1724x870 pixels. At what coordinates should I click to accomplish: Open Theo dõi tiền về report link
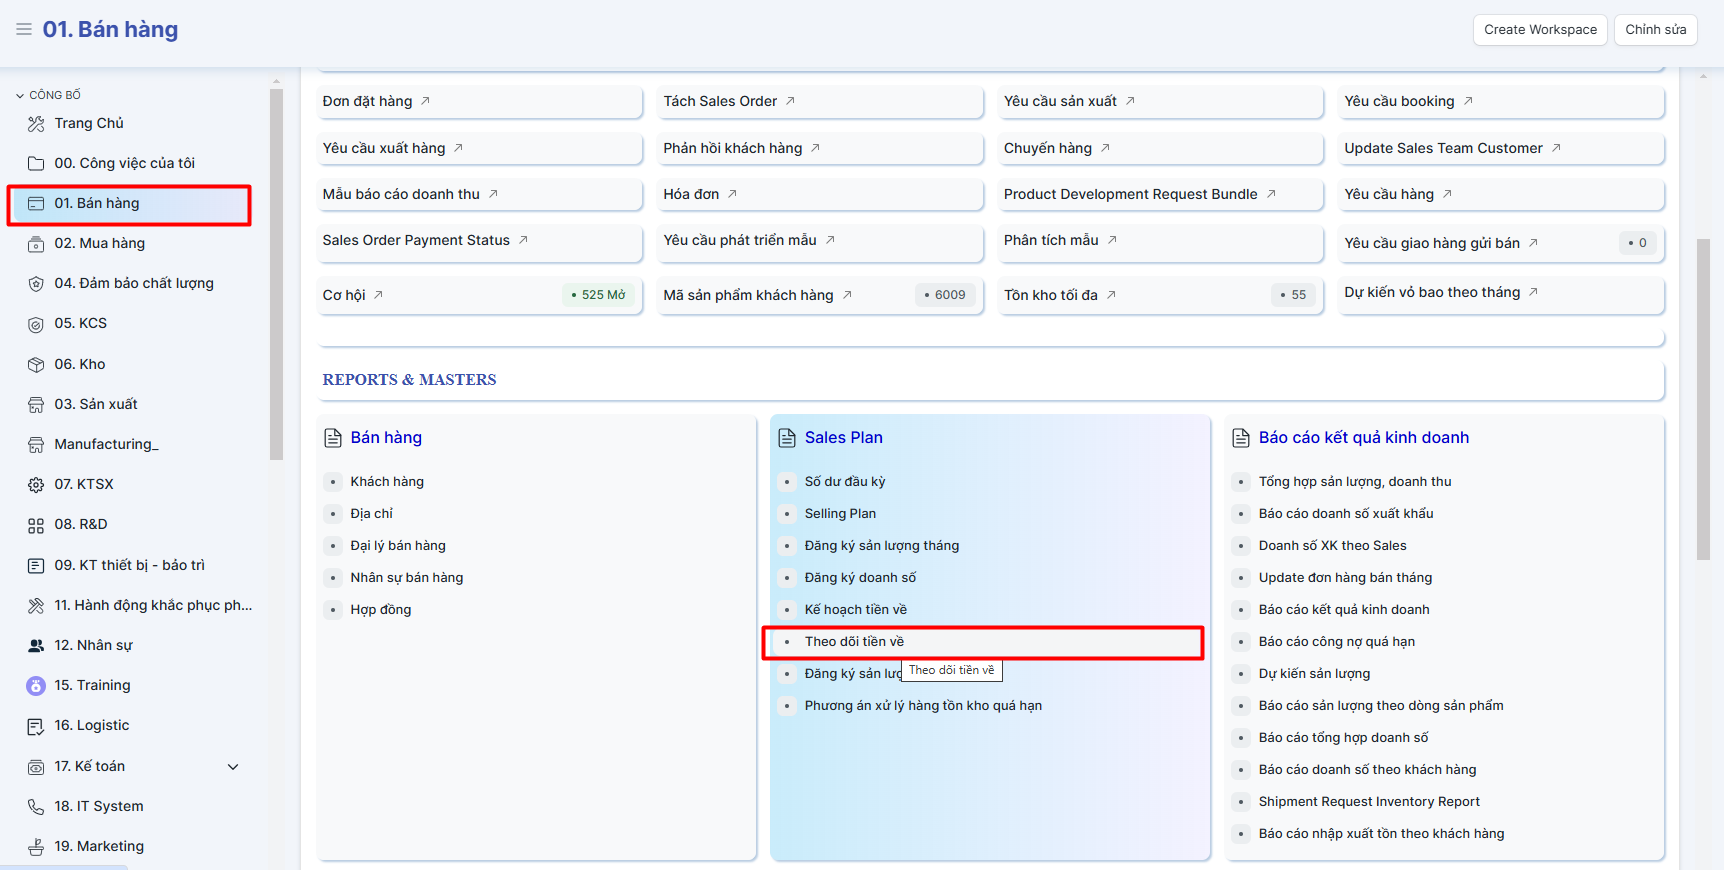854,642
